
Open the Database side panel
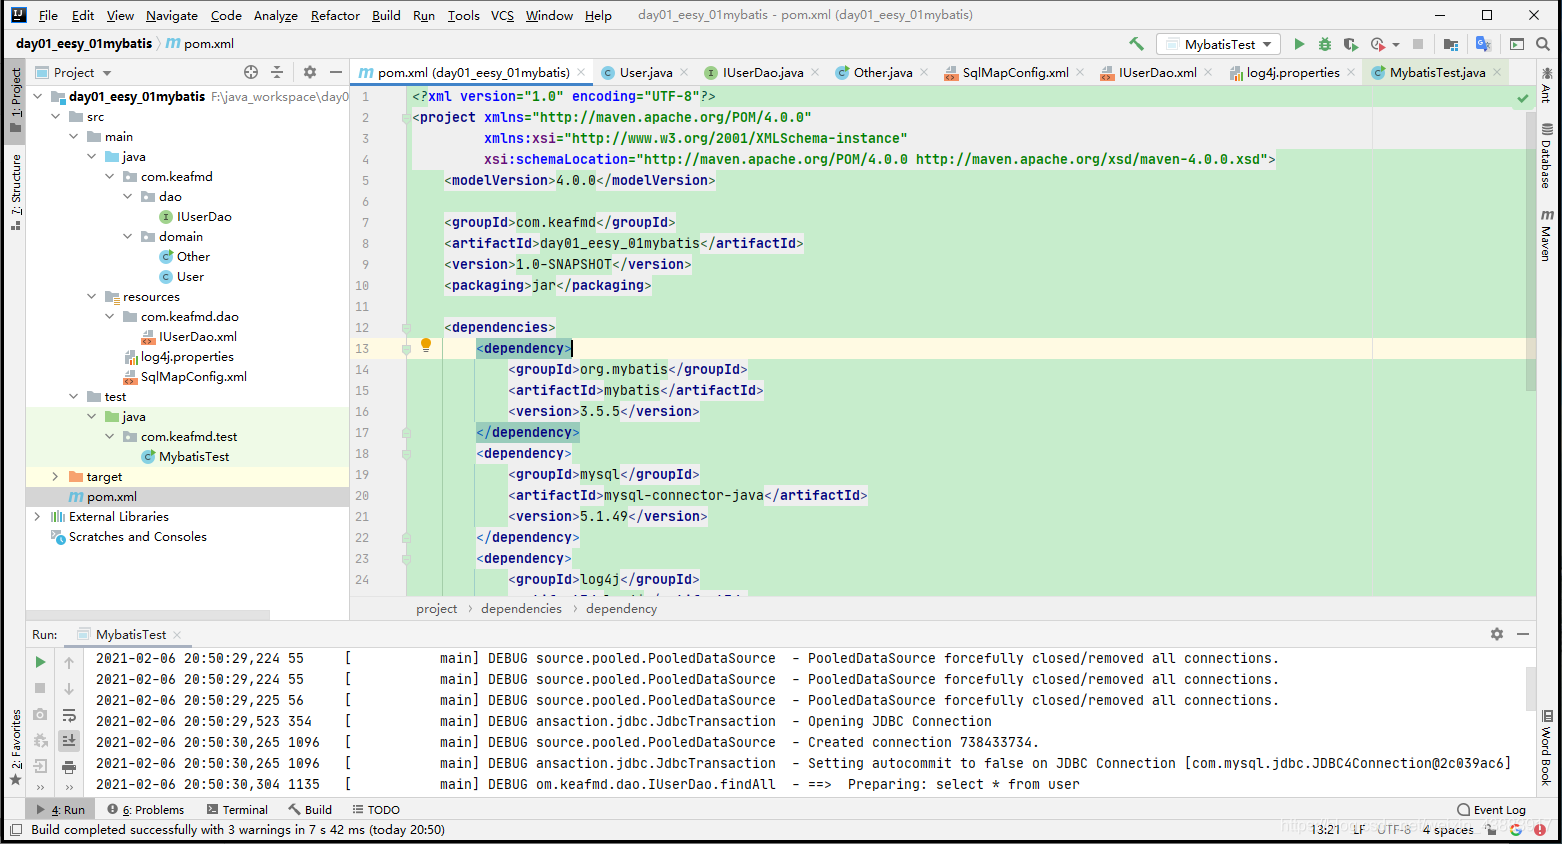point(1546,156)
